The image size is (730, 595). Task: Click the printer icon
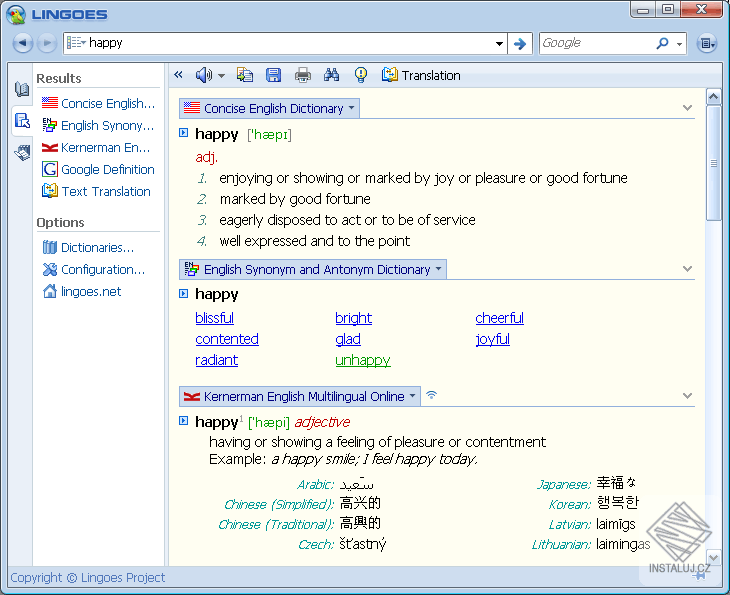click(303, 75)
